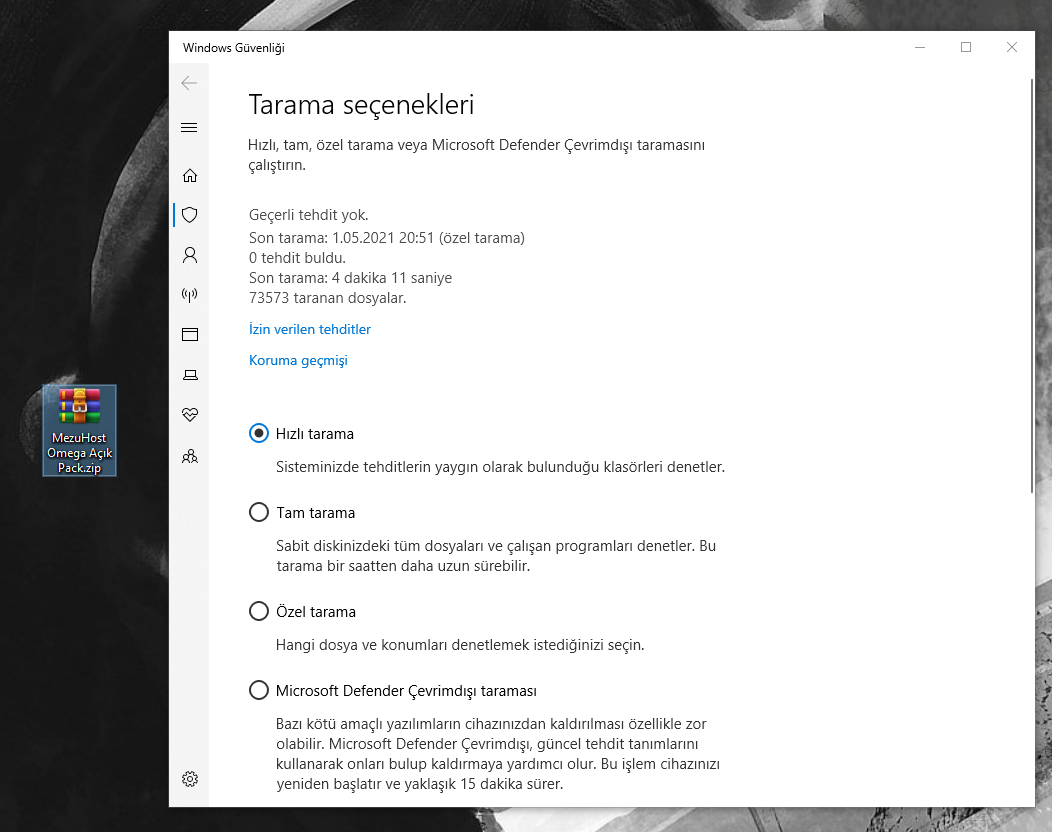Screen dimensions: 1052x832
Task: Maximize the Windows Güvenliği window
Action: pos(966,47)
